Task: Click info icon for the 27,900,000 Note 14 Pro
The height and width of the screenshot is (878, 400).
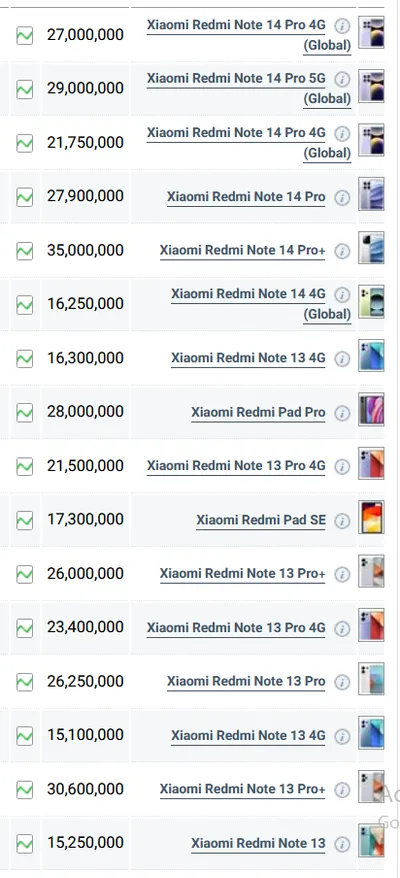Action: [342, 198]
